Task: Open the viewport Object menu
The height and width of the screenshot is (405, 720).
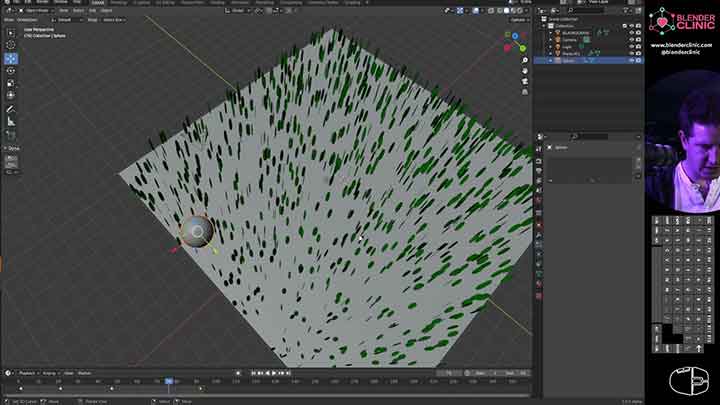Action: [106, 11]
